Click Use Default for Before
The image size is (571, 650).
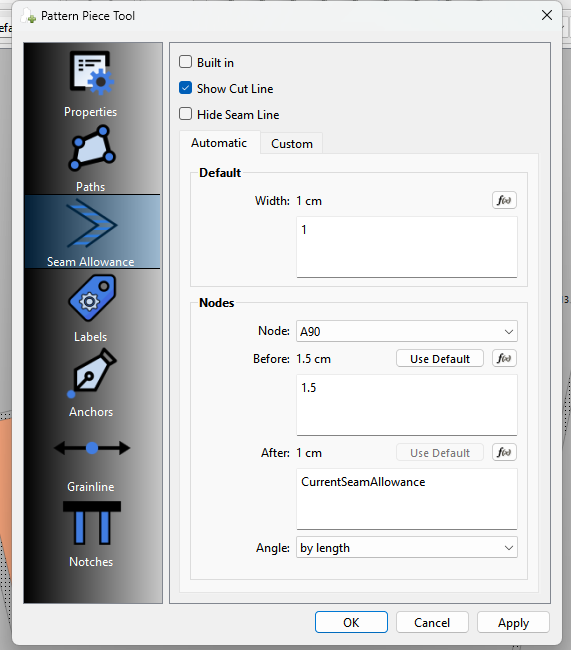click(440, 359)
